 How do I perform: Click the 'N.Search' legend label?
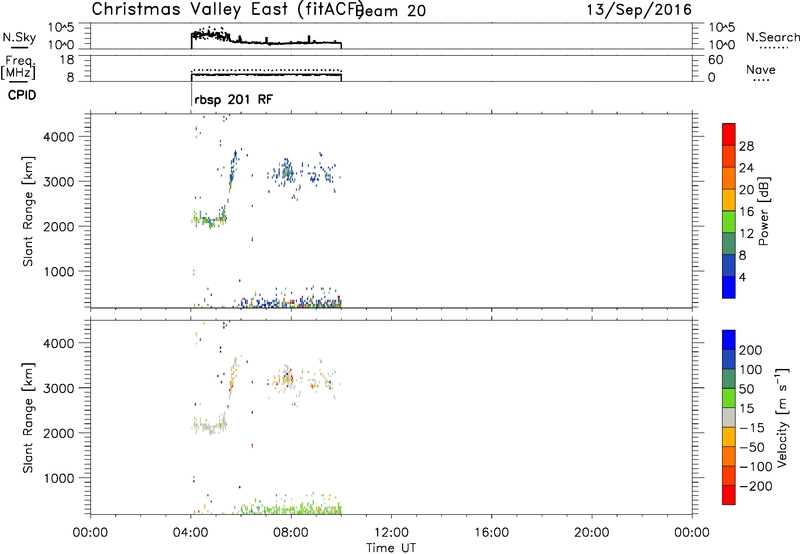[772, 37]
